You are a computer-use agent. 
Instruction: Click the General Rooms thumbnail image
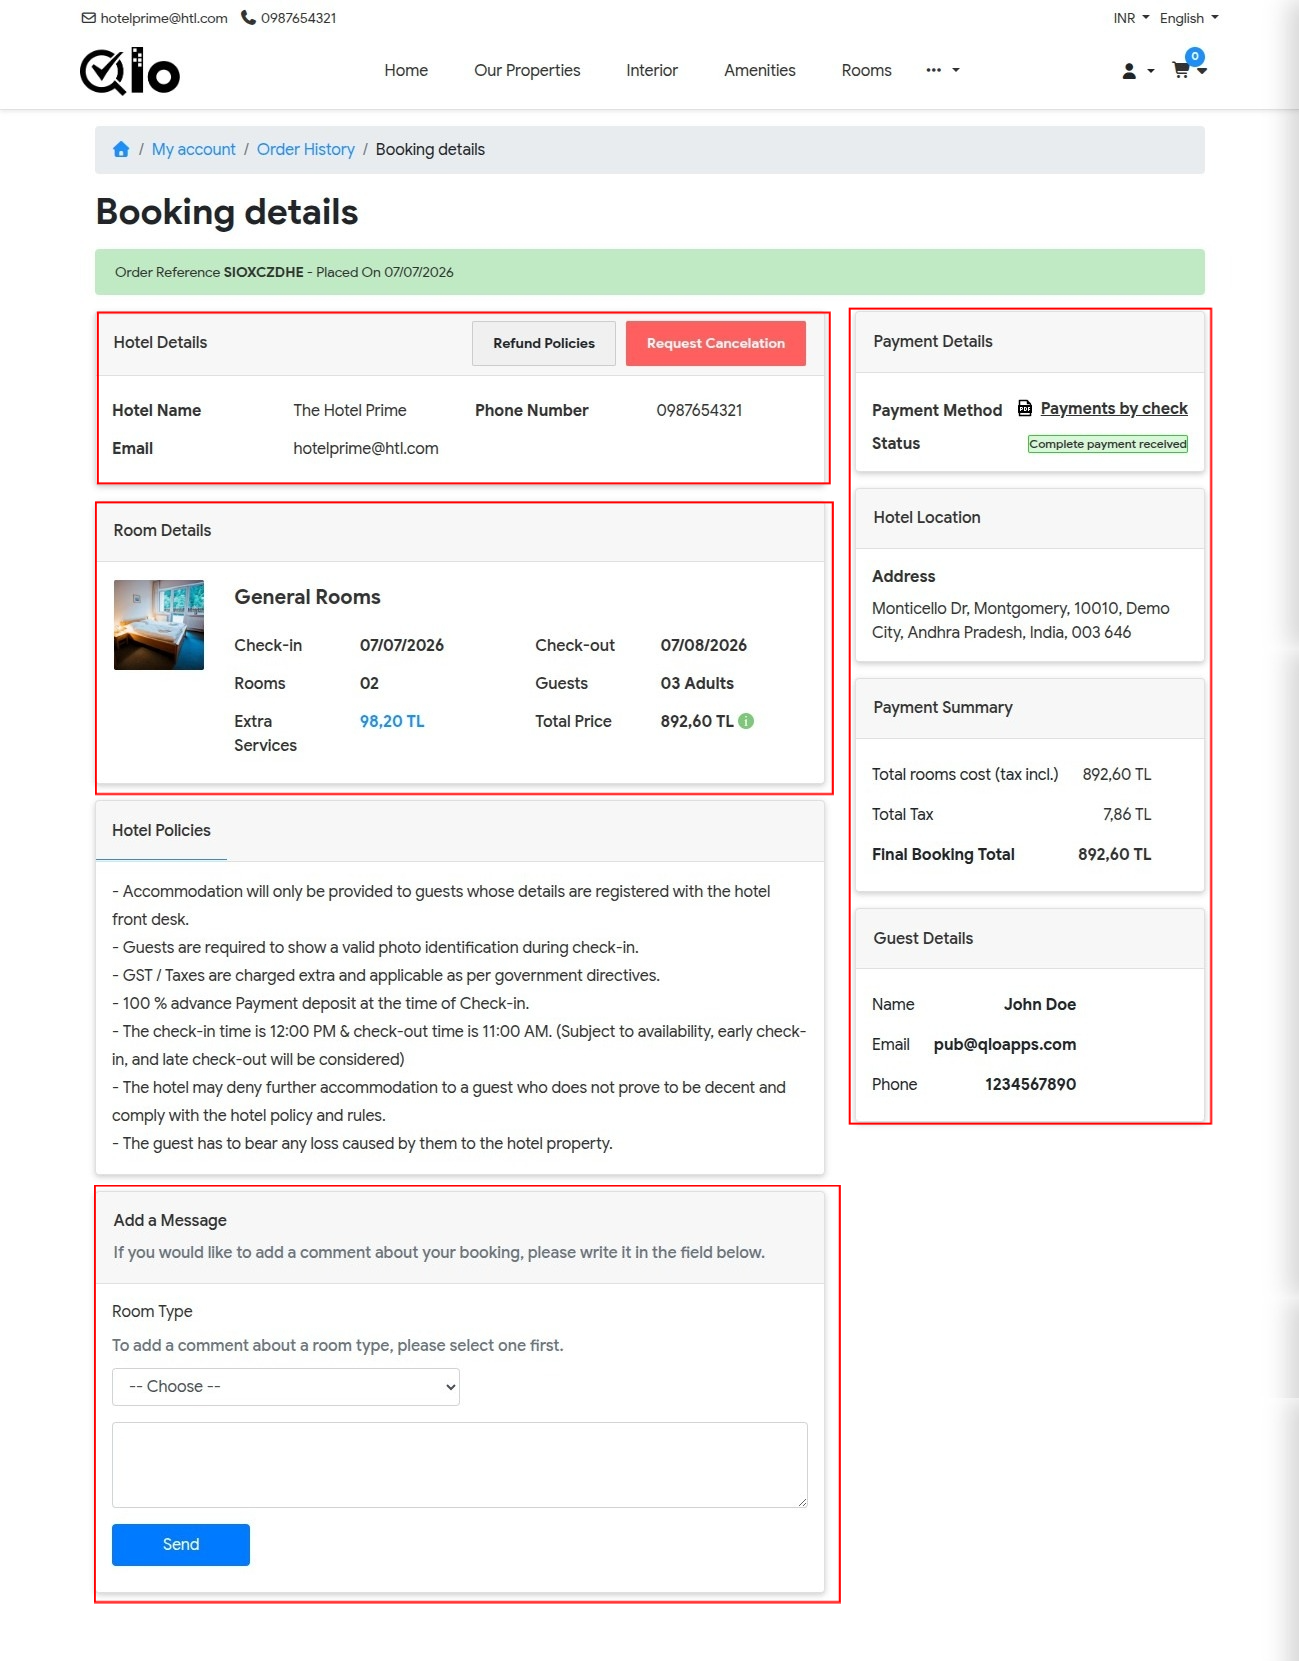[x=159, y=625]
